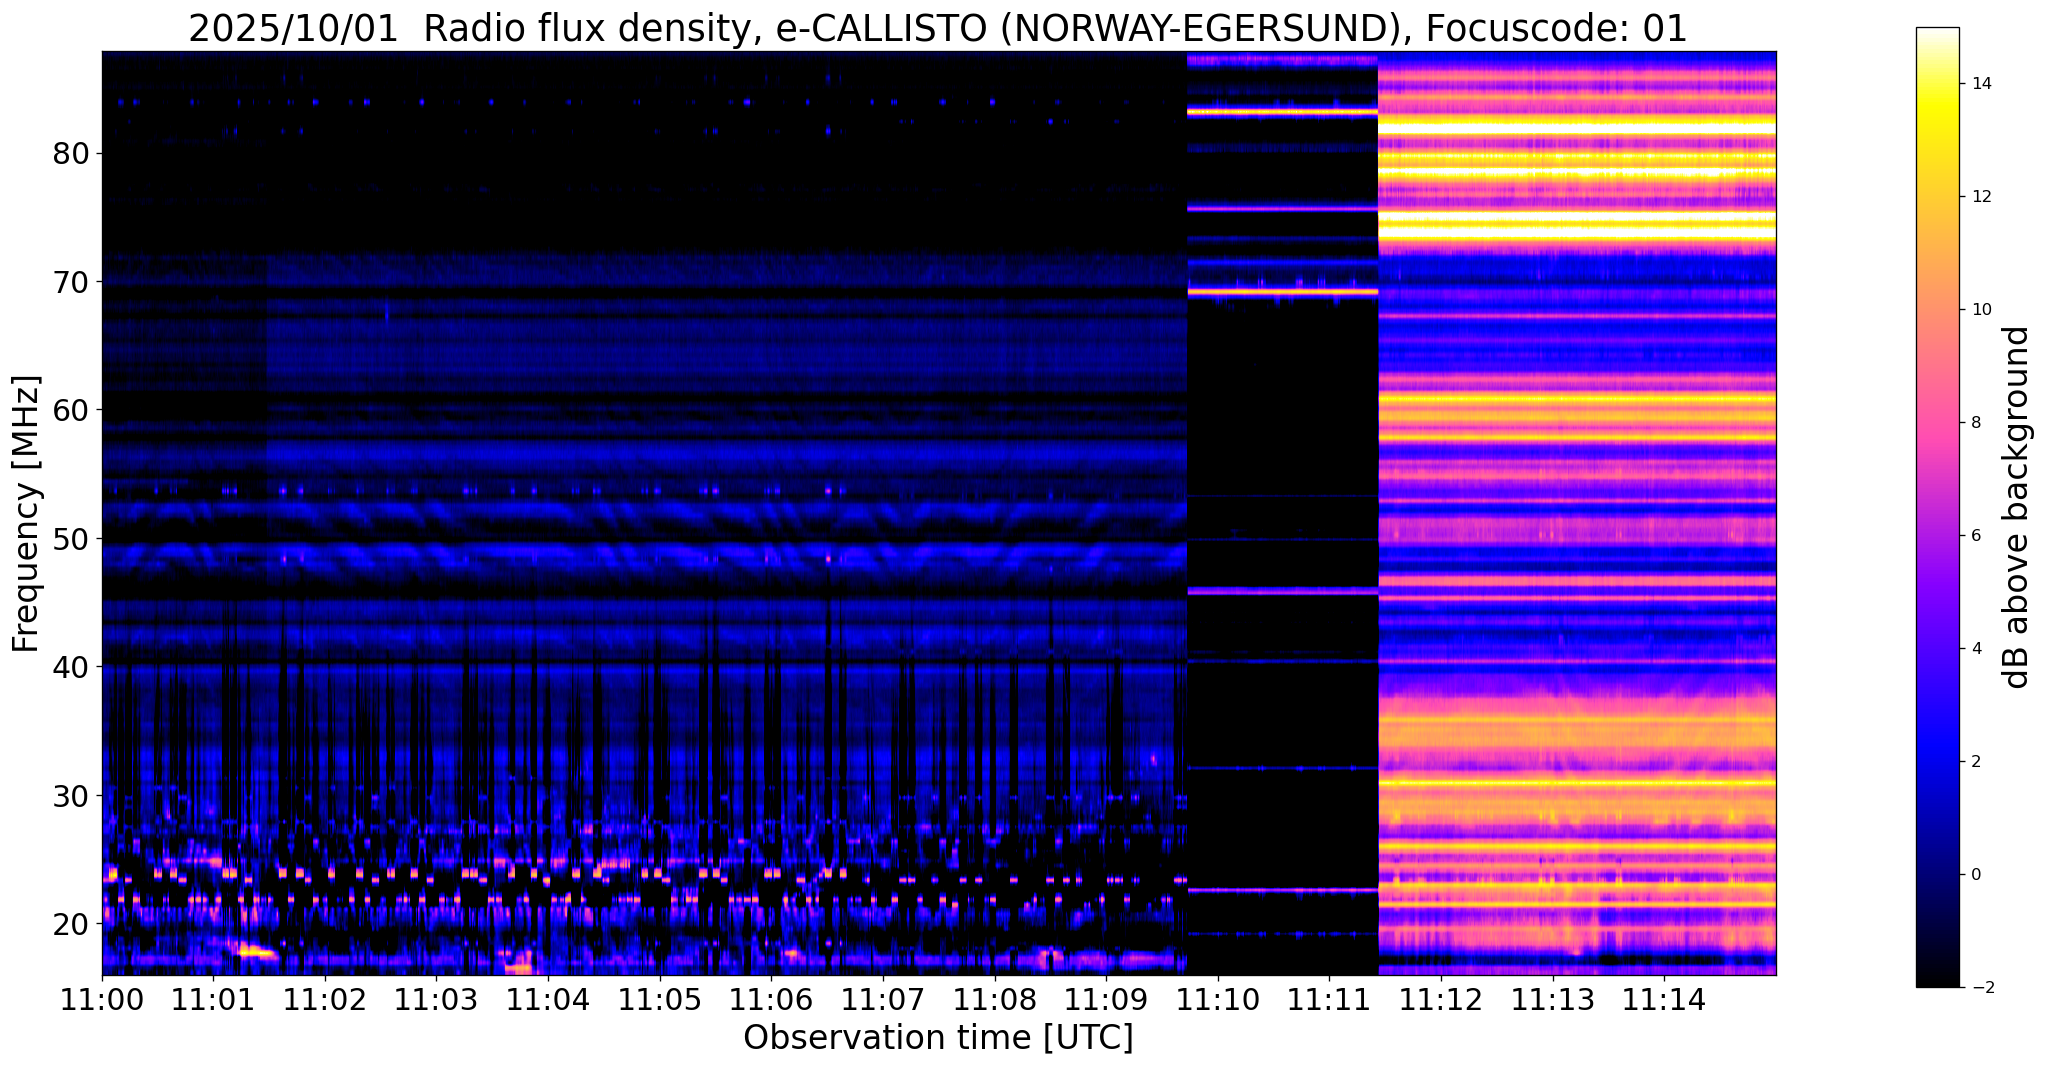Select the 11:05 time tick label

click(660, 1000)
